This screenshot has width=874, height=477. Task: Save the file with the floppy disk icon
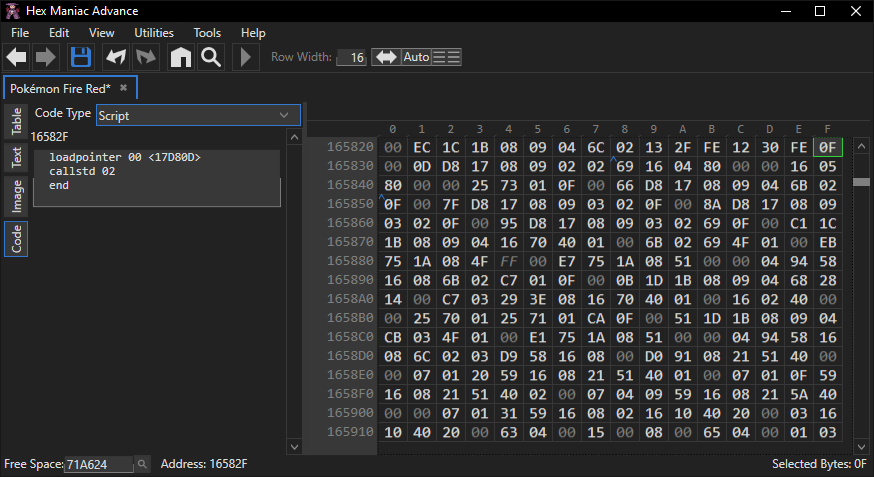click(81, 57)
